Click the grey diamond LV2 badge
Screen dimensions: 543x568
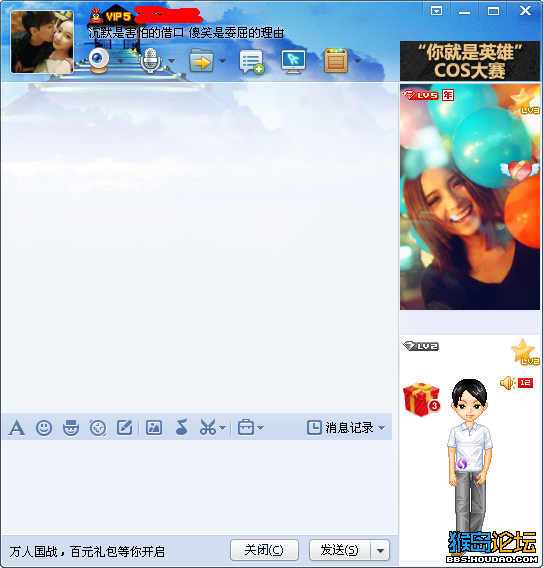[421, 346]
